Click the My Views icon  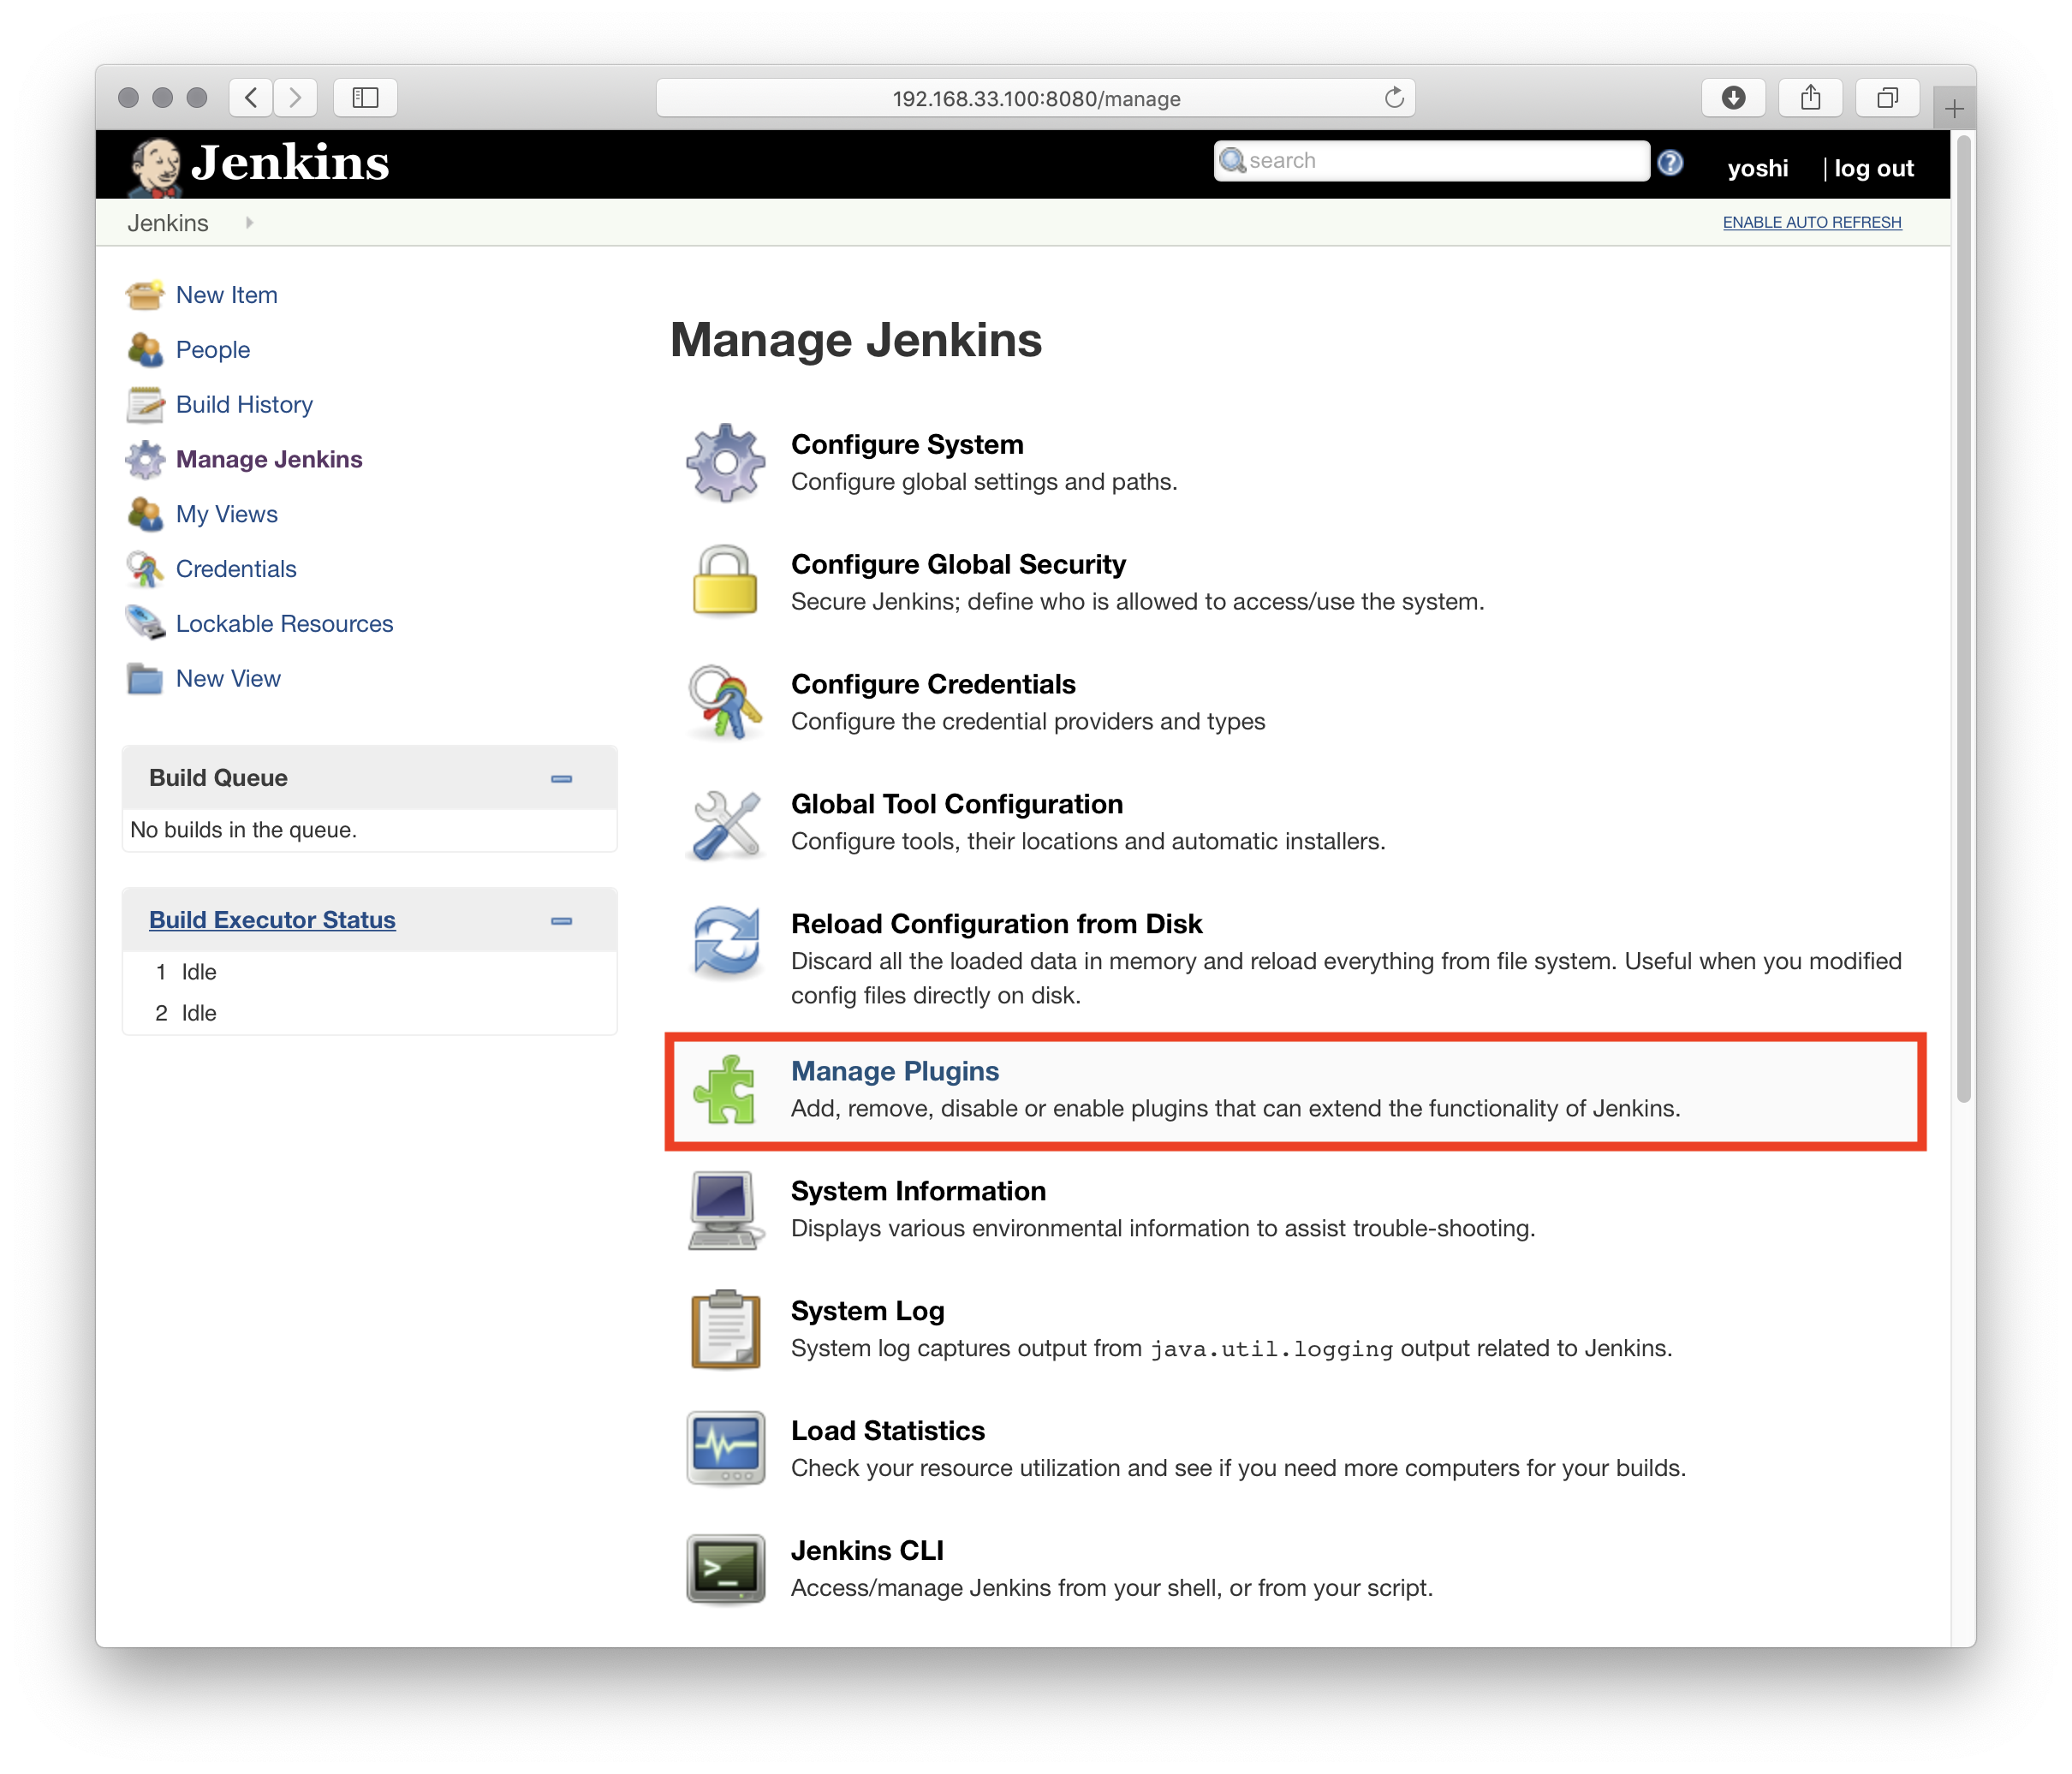145,514
